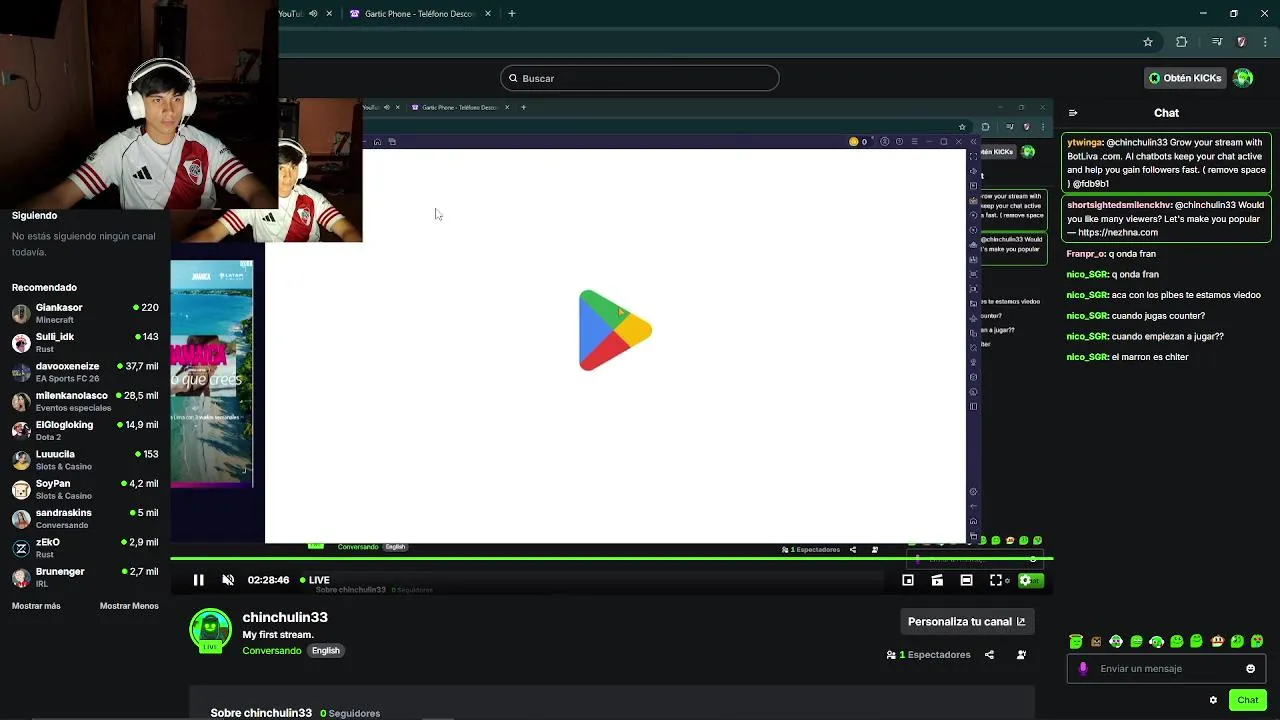
Task: Mute the YouTube tab audio icon
Action: coord(313,14)
